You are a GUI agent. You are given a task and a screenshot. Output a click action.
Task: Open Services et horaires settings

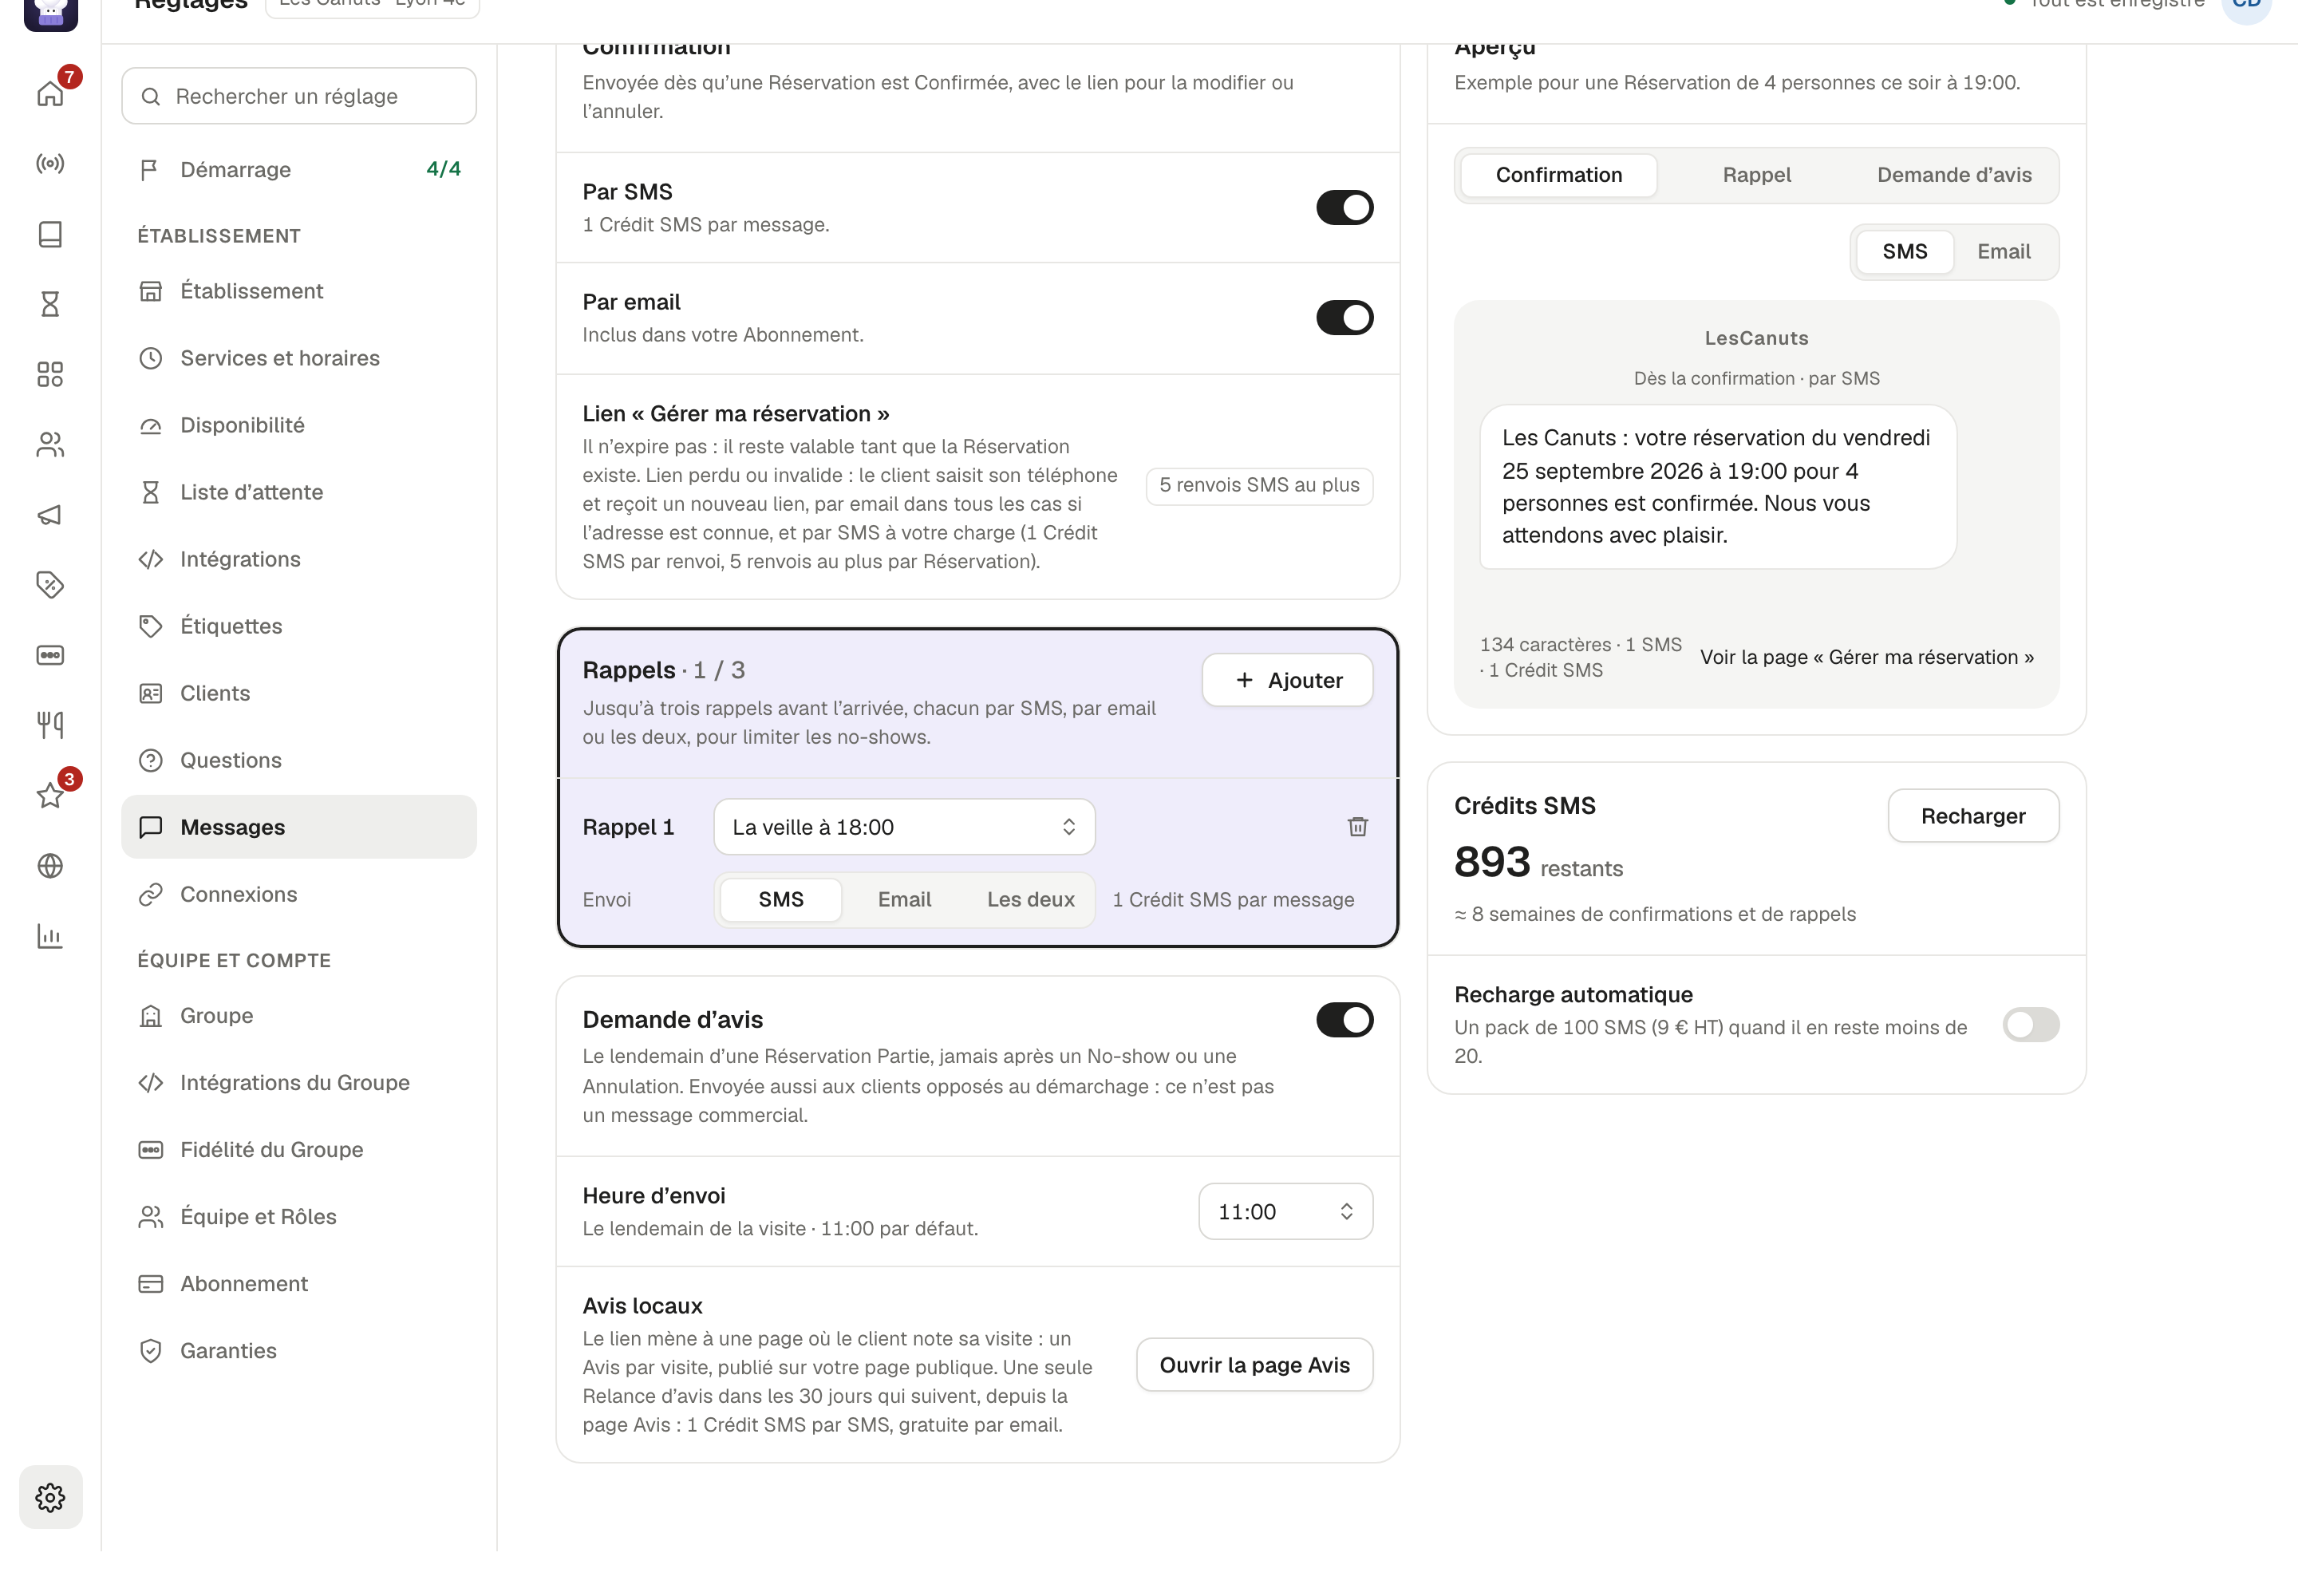pos(299,358)
